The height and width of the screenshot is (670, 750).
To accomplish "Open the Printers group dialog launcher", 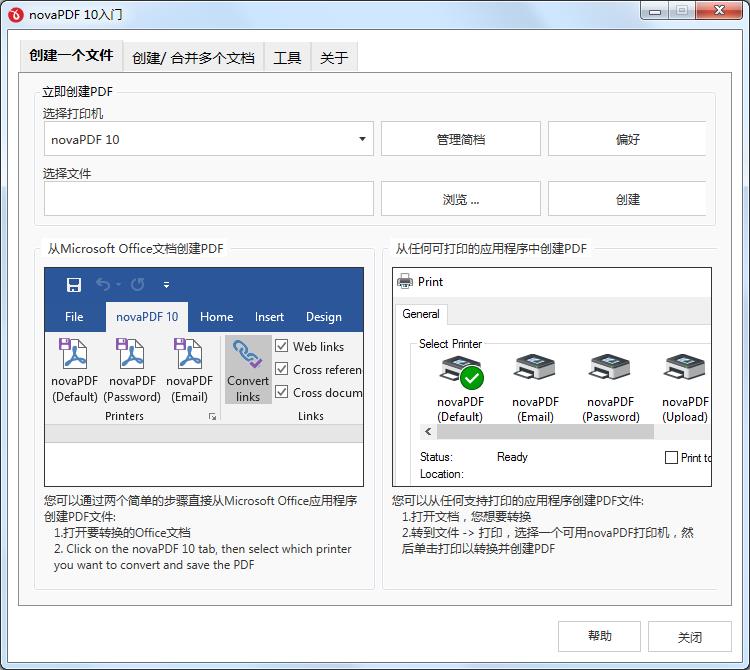I will coord(212,417).
